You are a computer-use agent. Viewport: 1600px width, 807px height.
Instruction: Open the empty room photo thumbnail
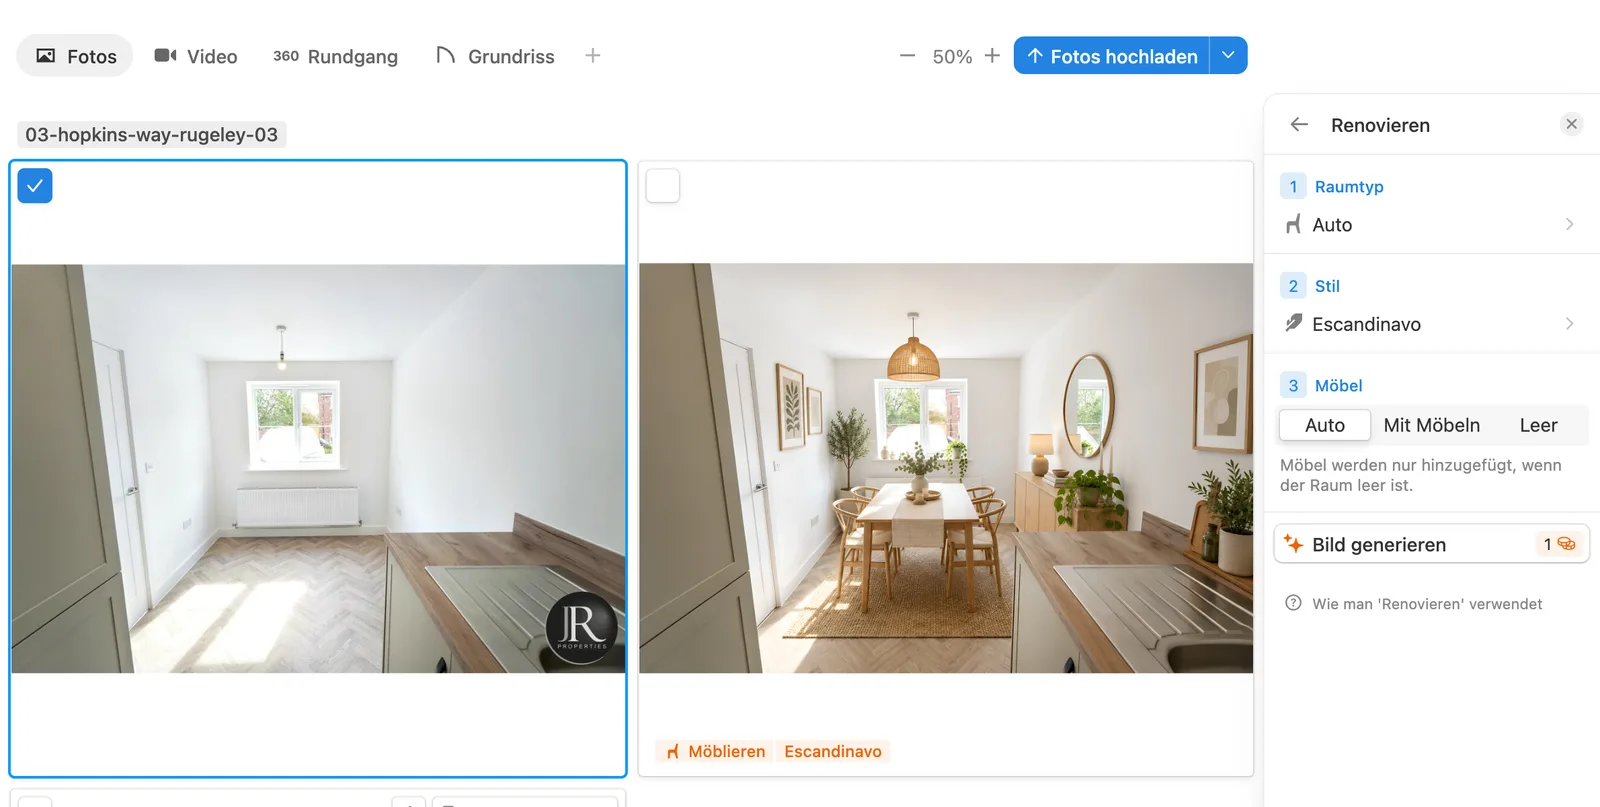[x=318, y=468]
